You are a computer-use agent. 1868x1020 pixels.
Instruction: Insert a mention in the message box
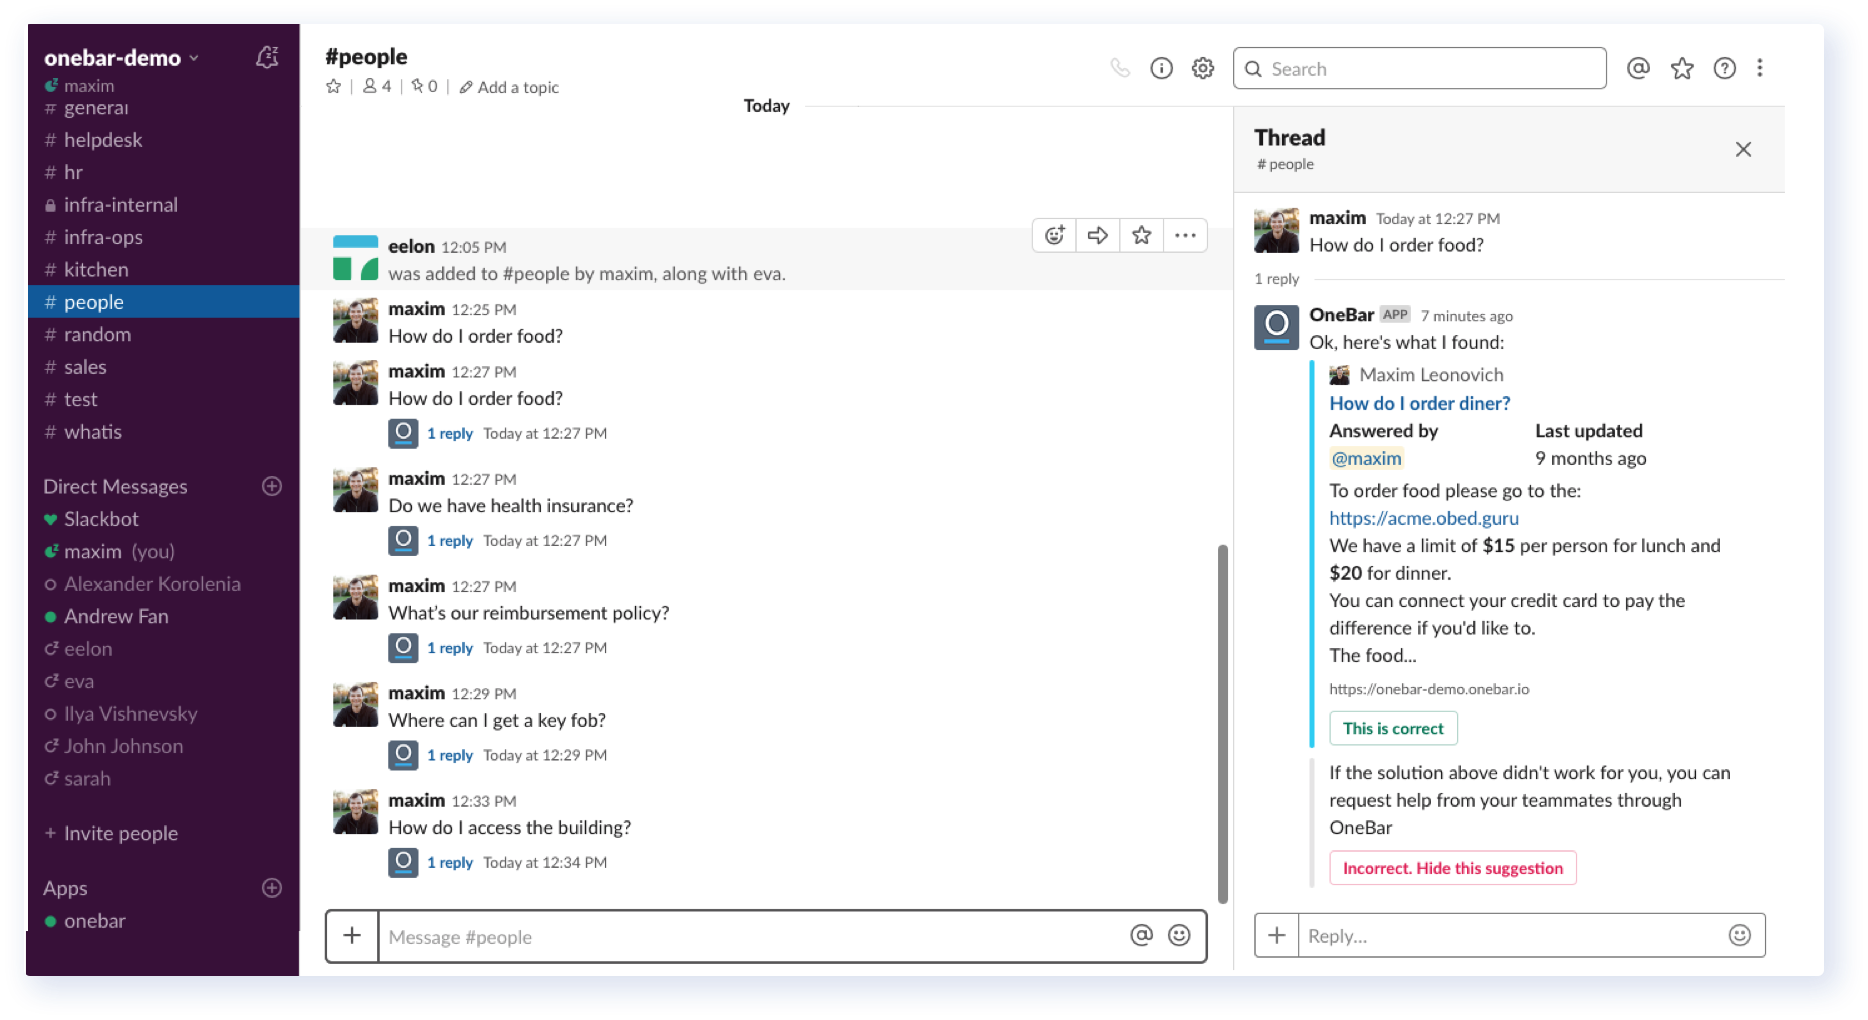1141,935
